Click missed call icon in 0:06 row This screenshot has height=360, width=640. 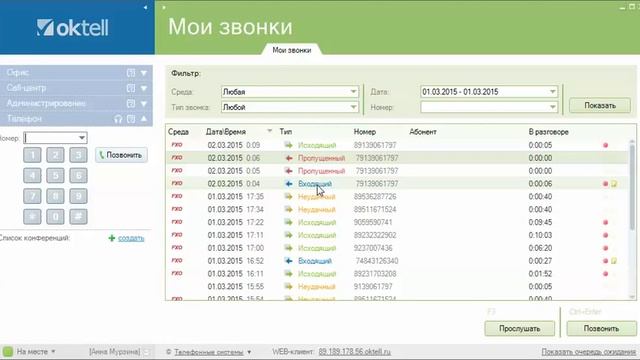click(x=289, y=158)
